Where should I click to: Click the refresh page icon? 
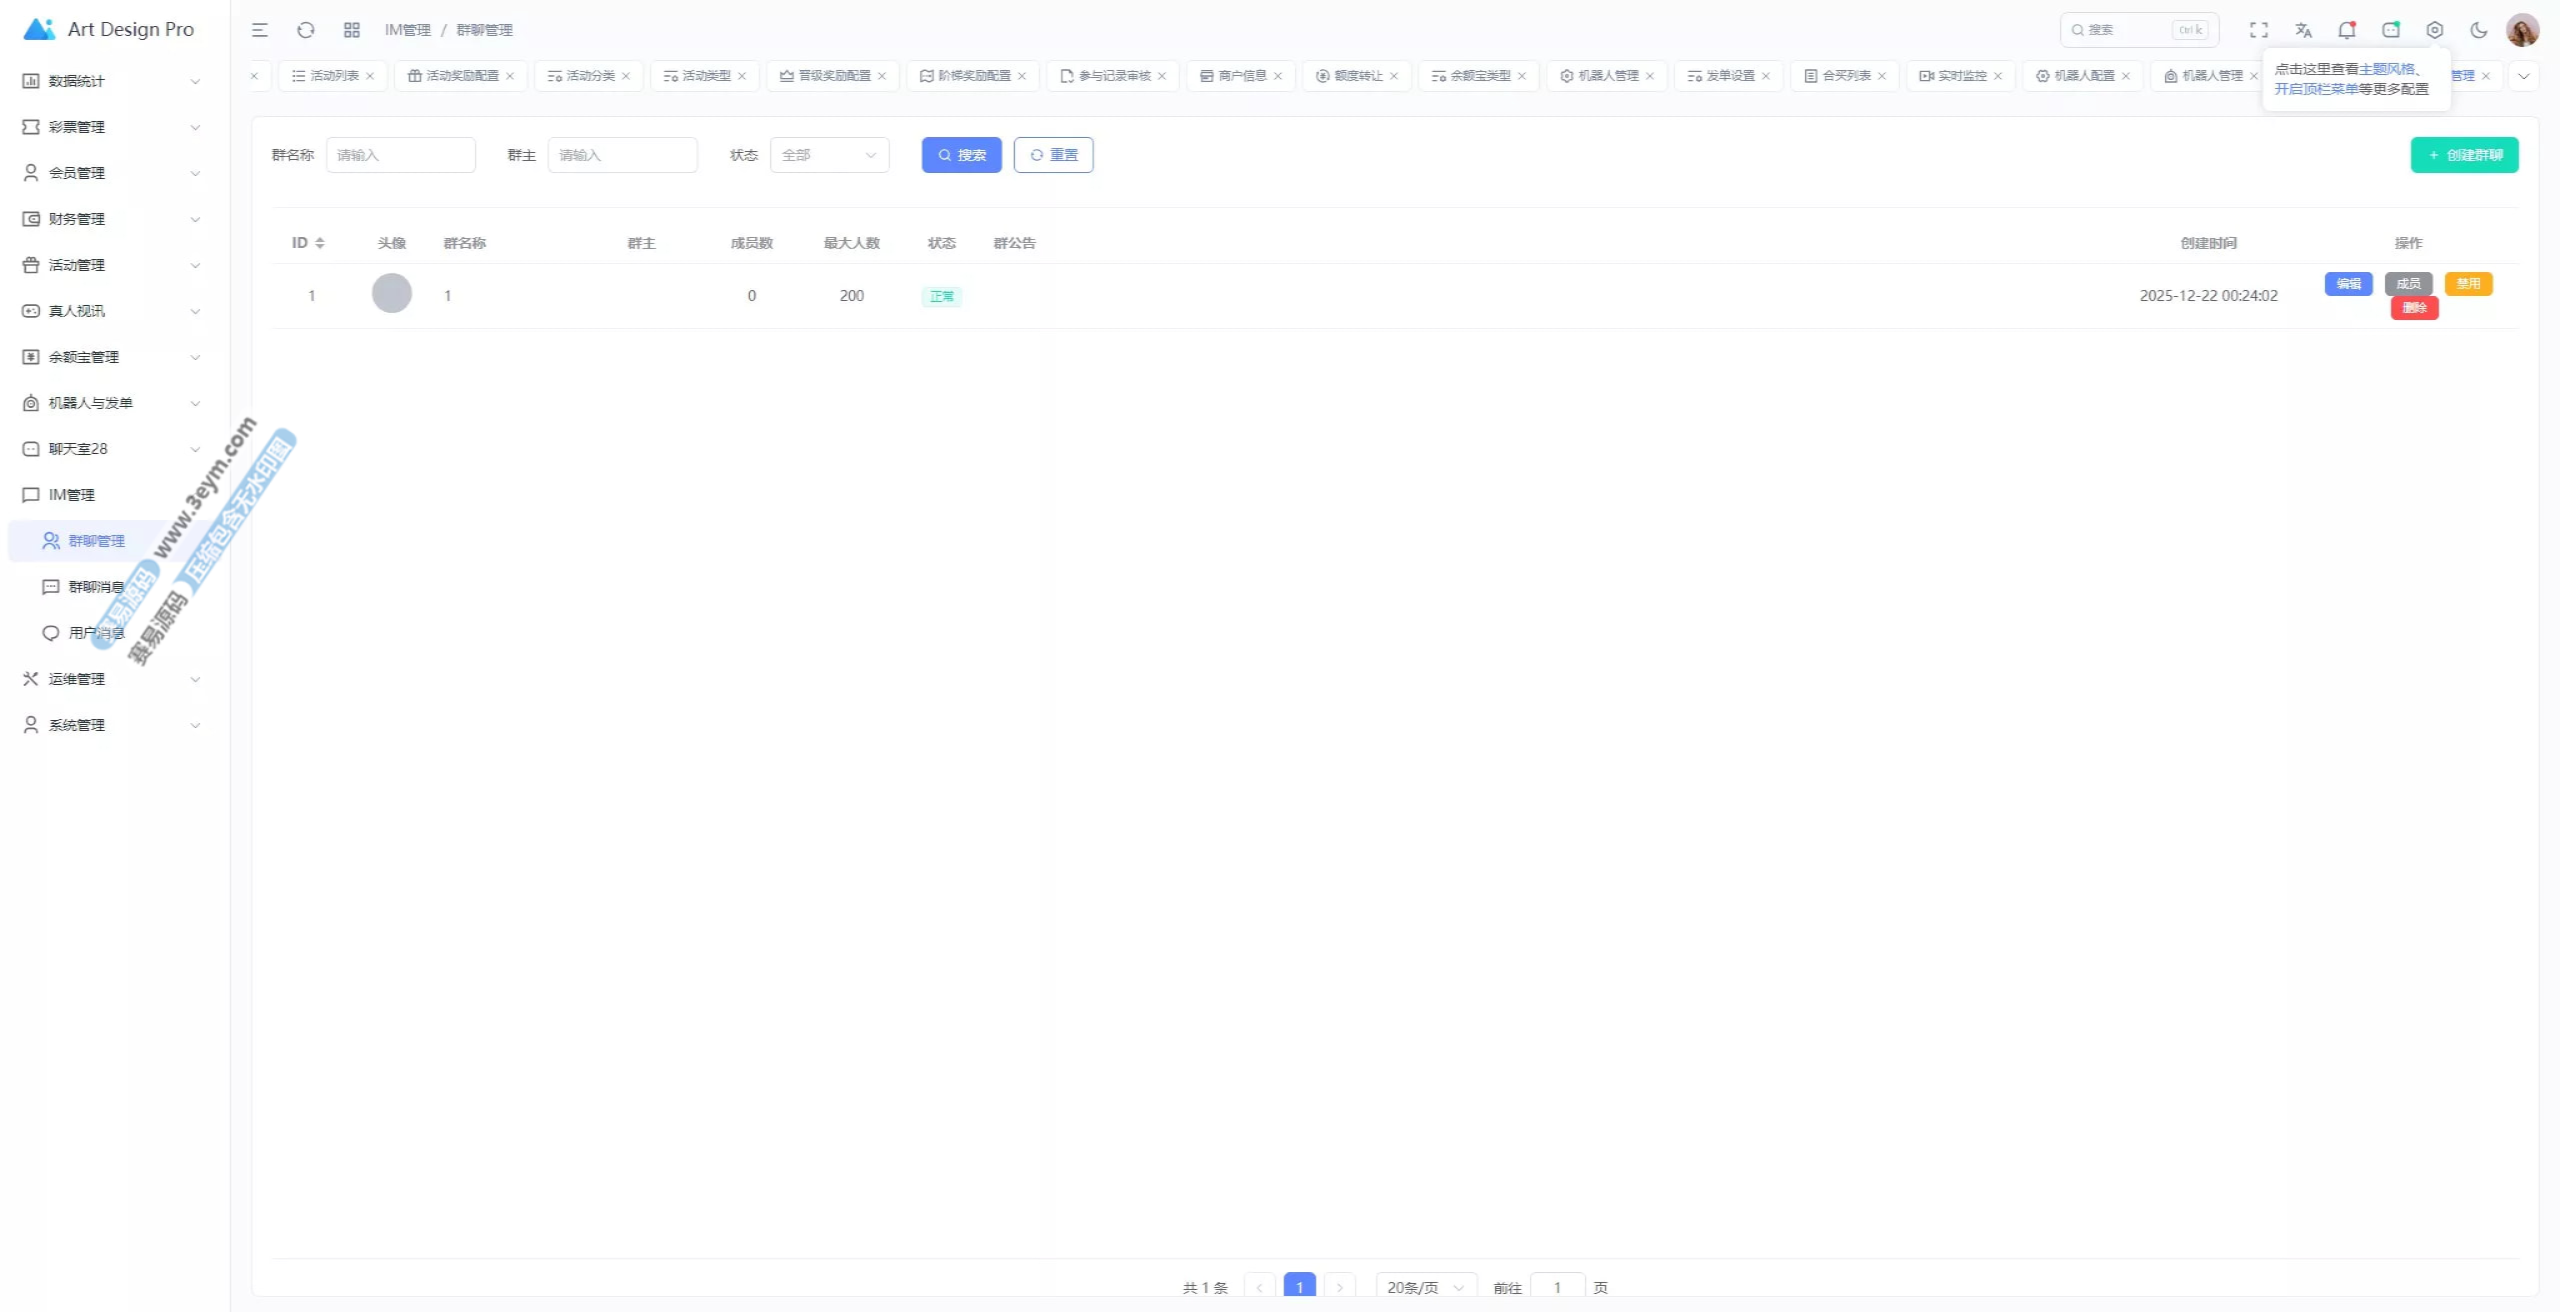pos(306,30)
